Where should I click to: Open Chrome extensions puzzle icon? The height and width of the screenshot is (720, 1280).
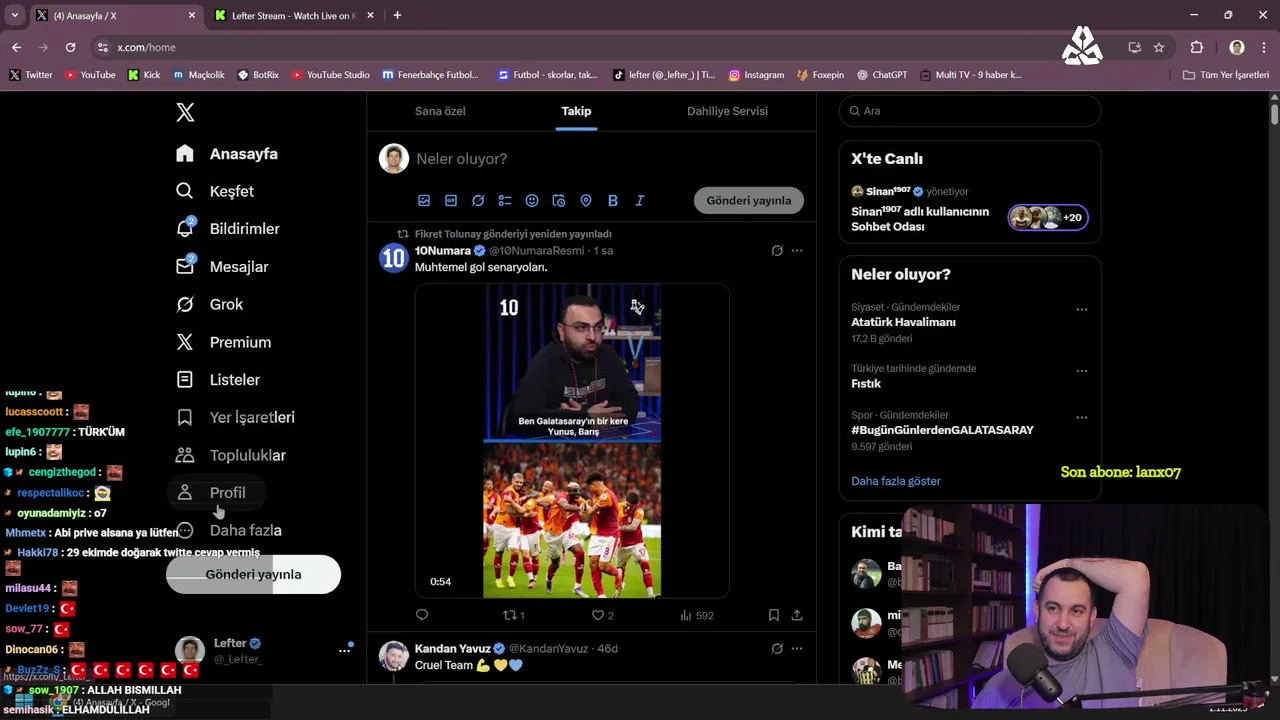pos(1197,47)
